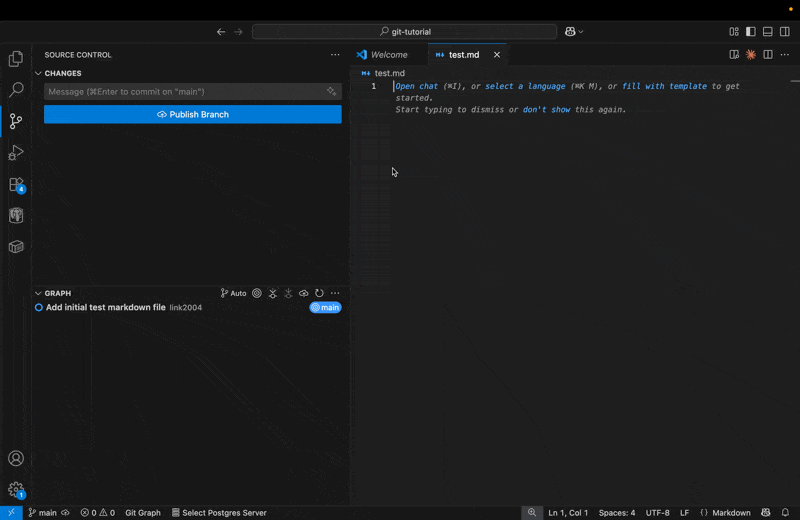The image size is (800, 520).
Task: Close the test.md tab
Action: (x=497, y=55)
